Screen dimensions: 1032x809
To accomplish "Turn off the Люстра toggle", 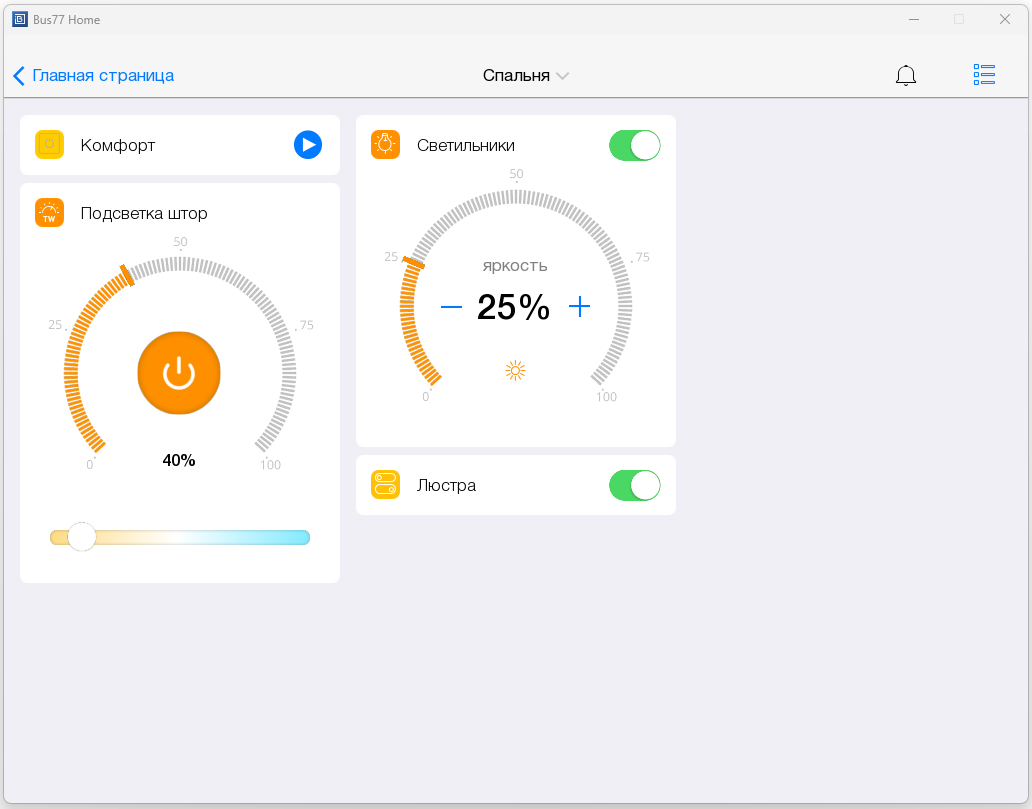I will [x=634, y=485].
